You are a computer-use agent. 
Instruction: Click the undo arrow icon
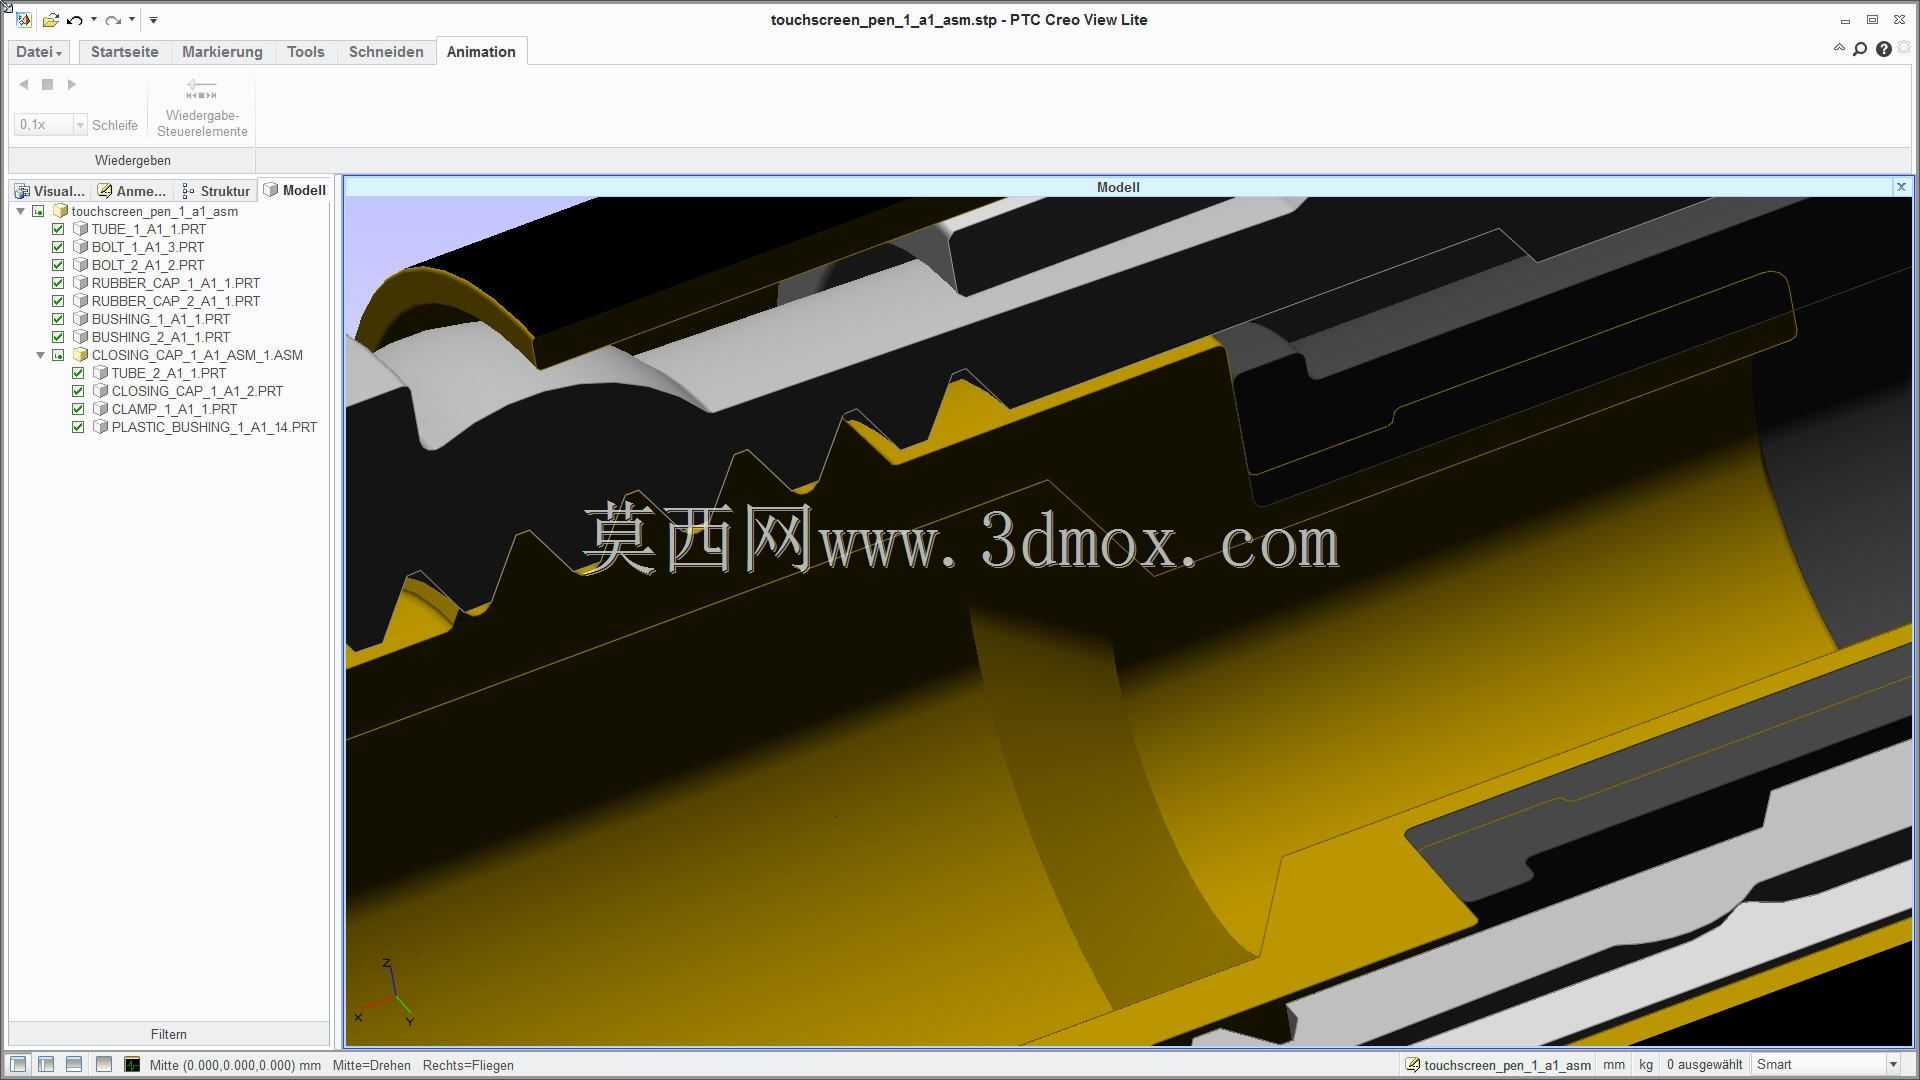(75, 20)
